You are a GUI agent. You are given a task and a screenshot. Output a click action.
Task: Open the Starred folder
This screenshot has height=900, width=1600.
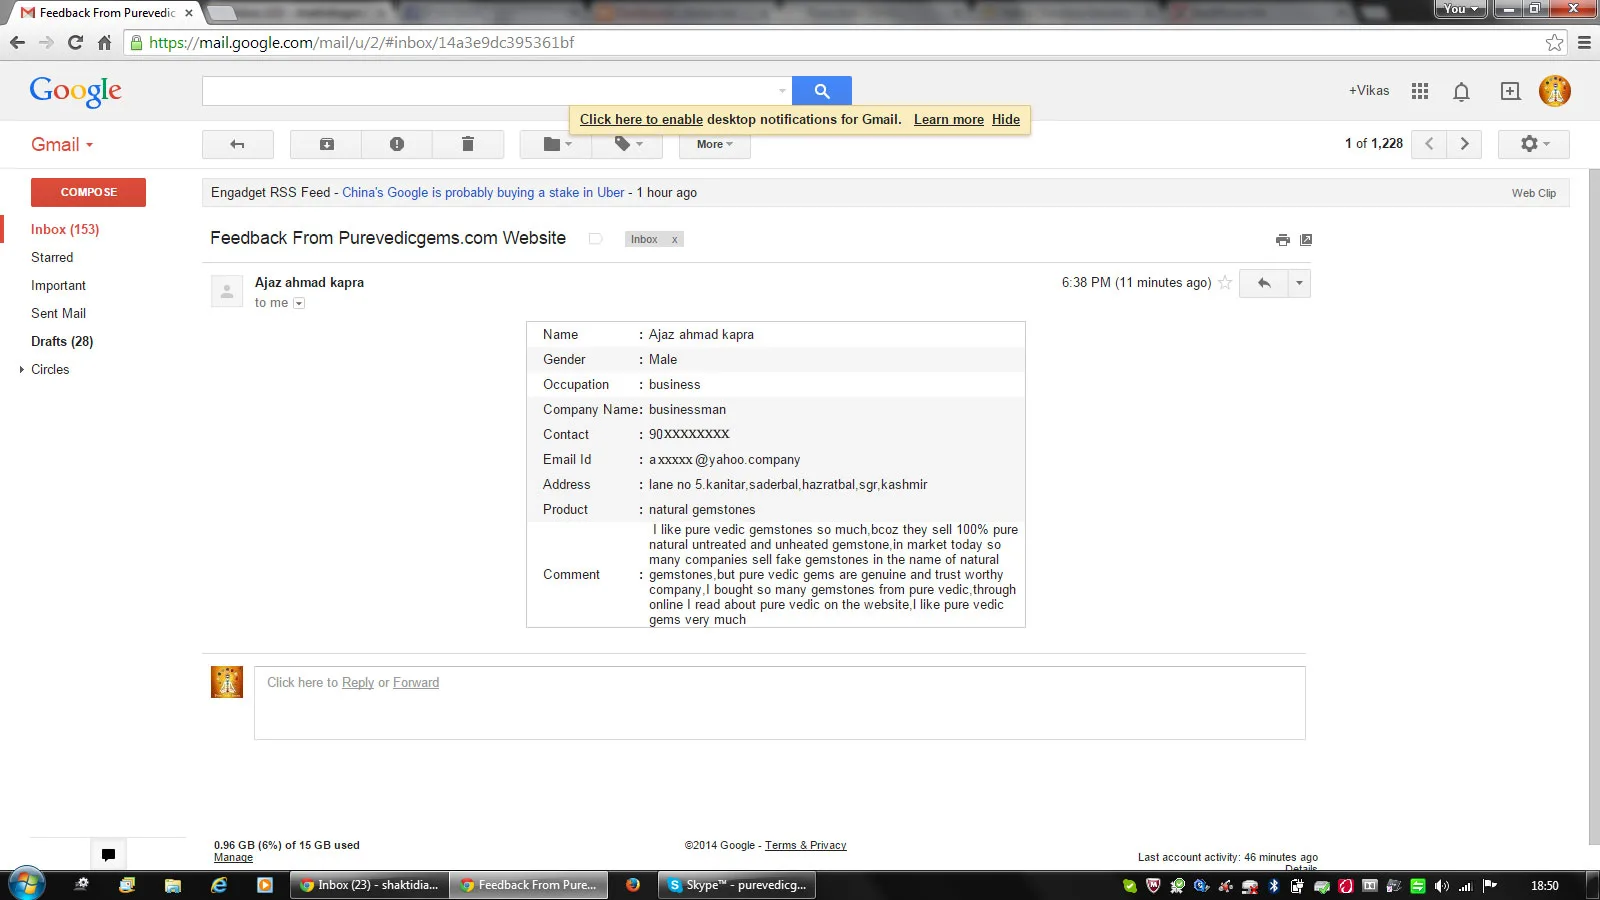click(52, 257)
